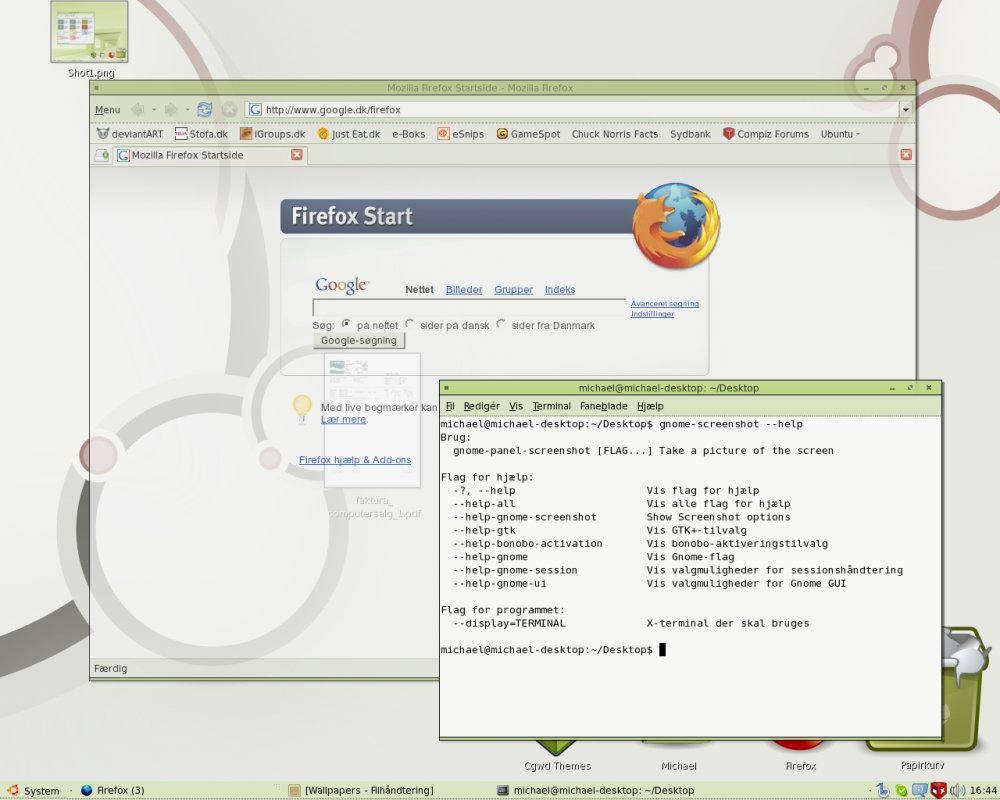The height and width of the screenshot is (800, 1000).
Task: Open the terminal Fil menu
Action: 450,406
